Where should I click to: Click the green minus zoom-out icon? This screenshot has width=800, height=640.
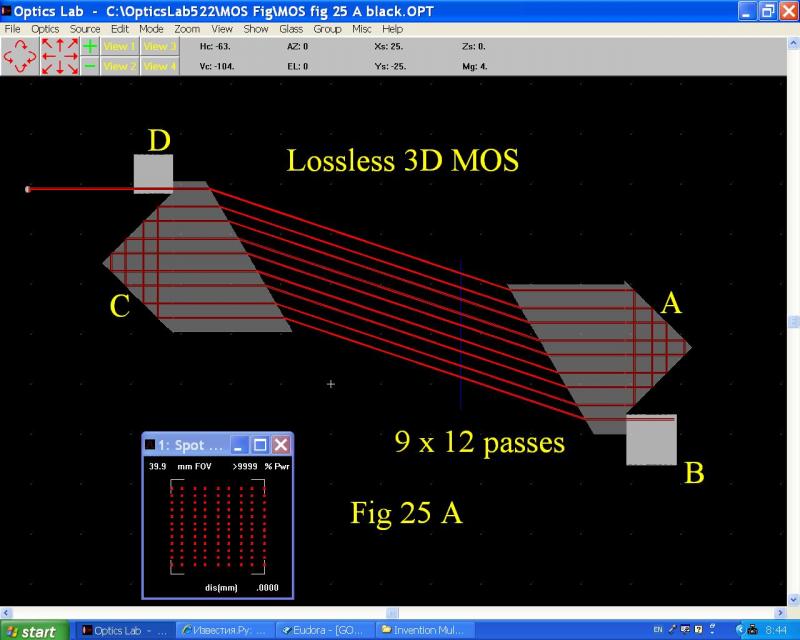click(x=90, y=66)
